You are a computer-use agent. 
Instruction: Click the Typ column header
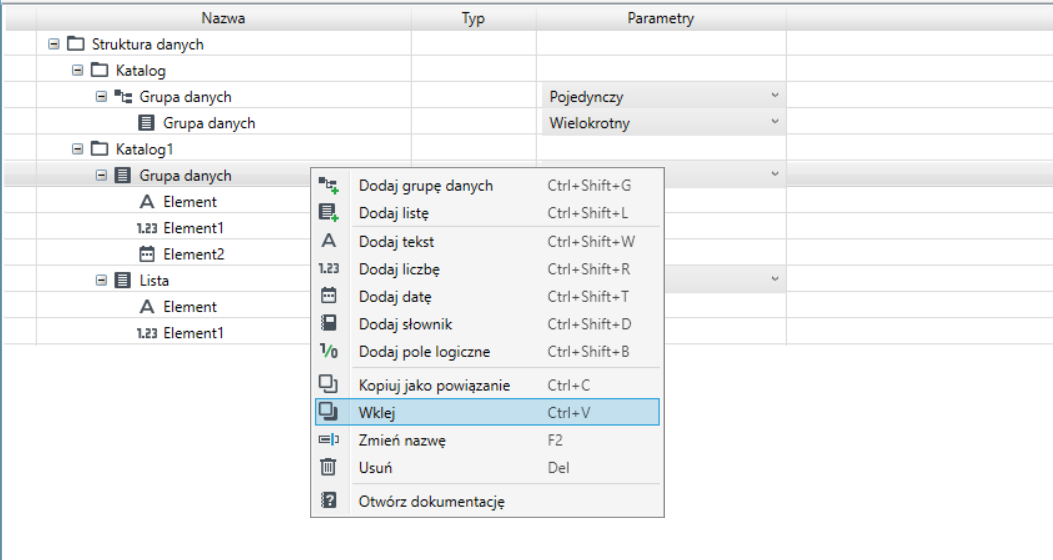tap(473, 18)
